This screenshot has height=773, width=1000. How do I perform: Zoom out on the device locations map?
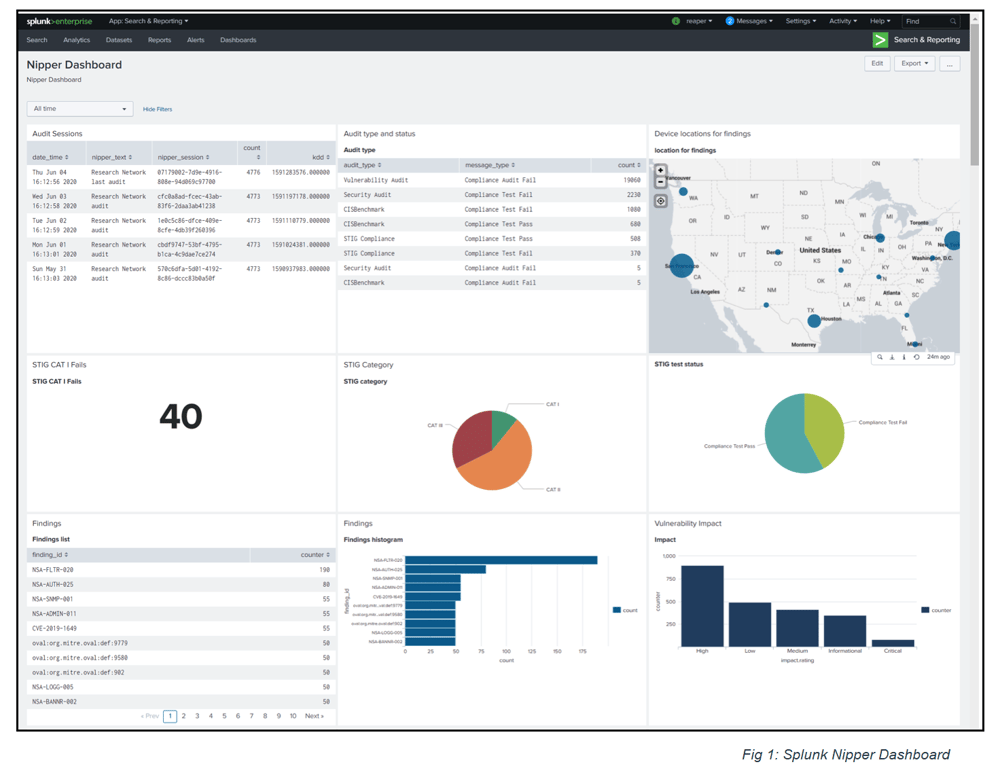[660, 182]
